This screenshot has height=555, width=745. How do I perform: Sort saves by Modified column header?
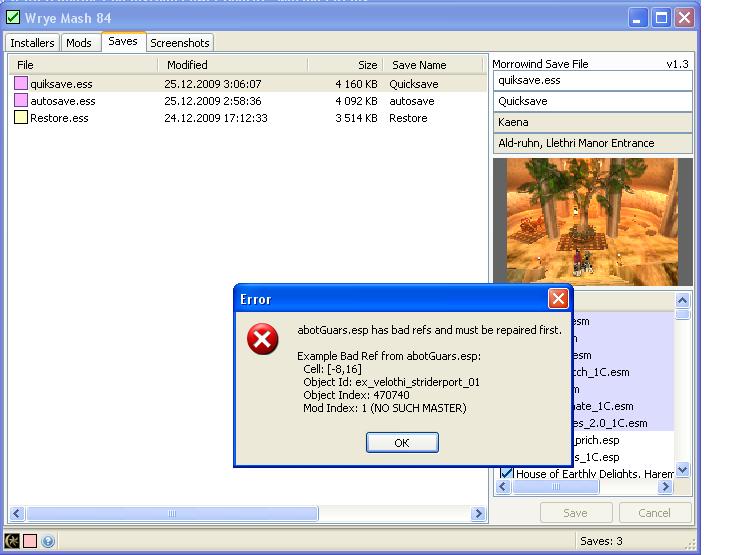(187, 64)
